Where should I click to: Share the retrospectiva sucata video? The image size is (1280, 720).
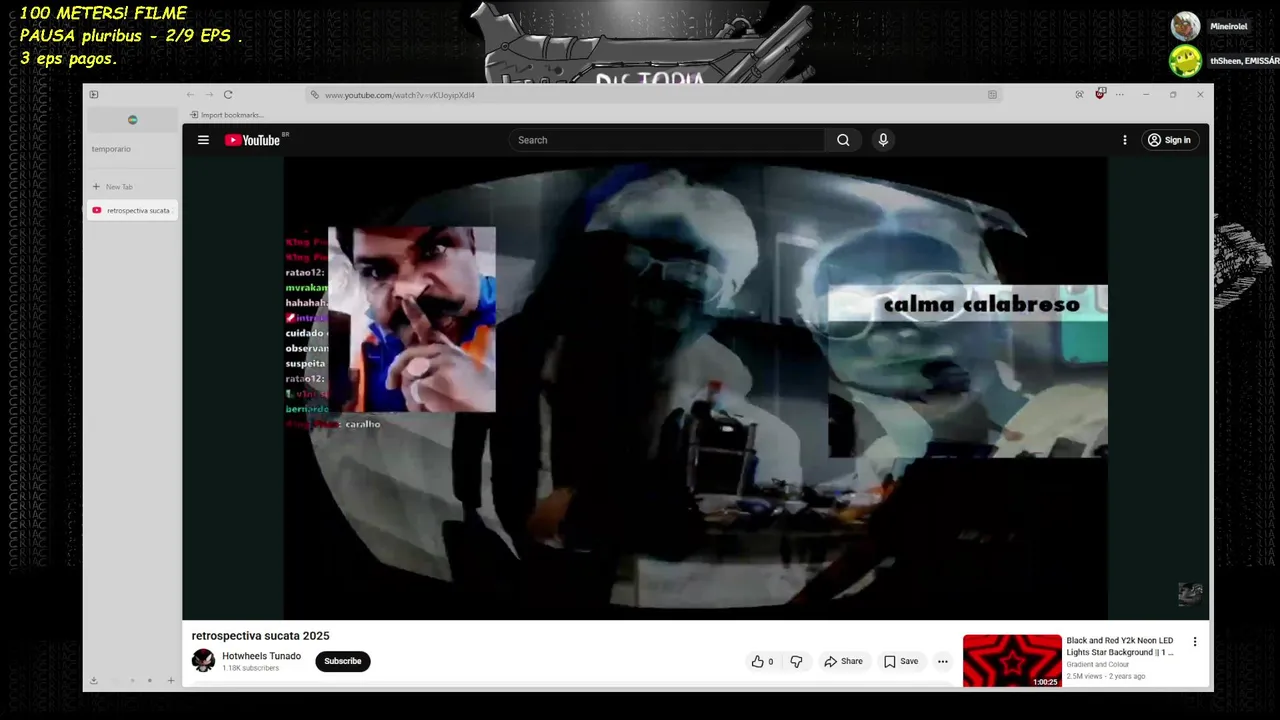click(x=843, y=661)
